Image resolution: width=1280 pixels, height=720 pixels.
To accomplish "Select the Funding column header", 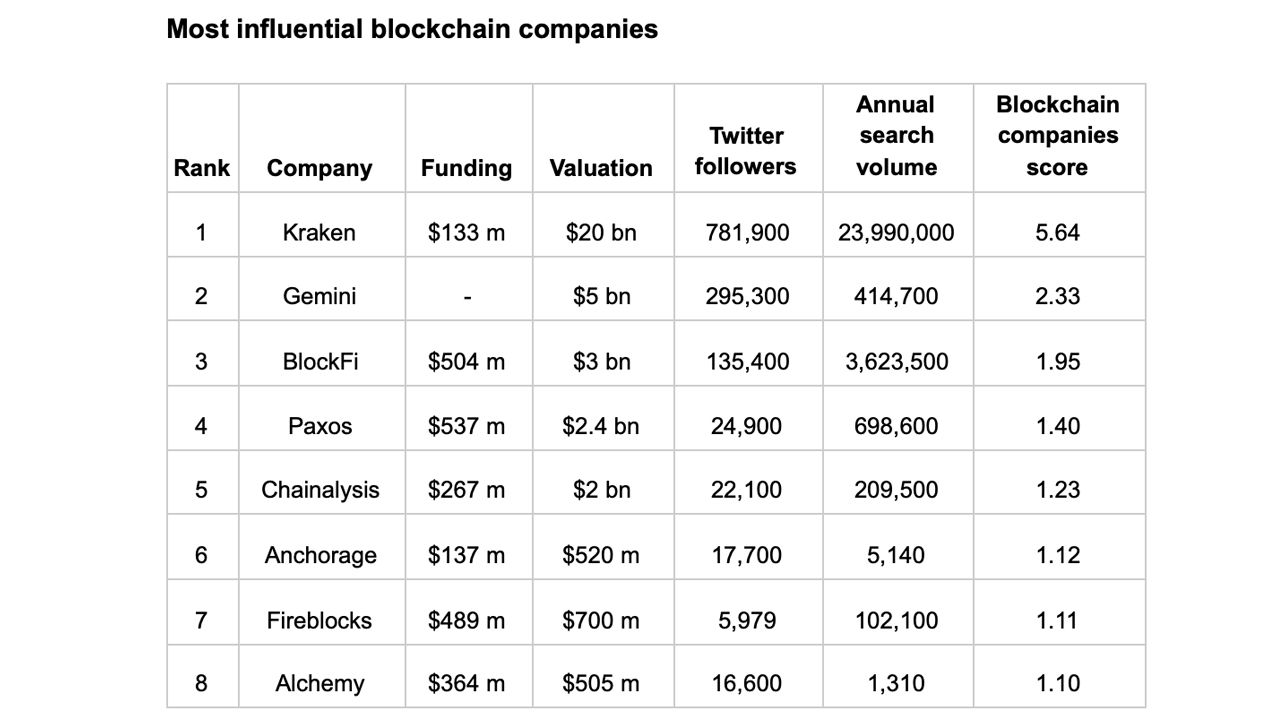I will click(x=466, y=168).
